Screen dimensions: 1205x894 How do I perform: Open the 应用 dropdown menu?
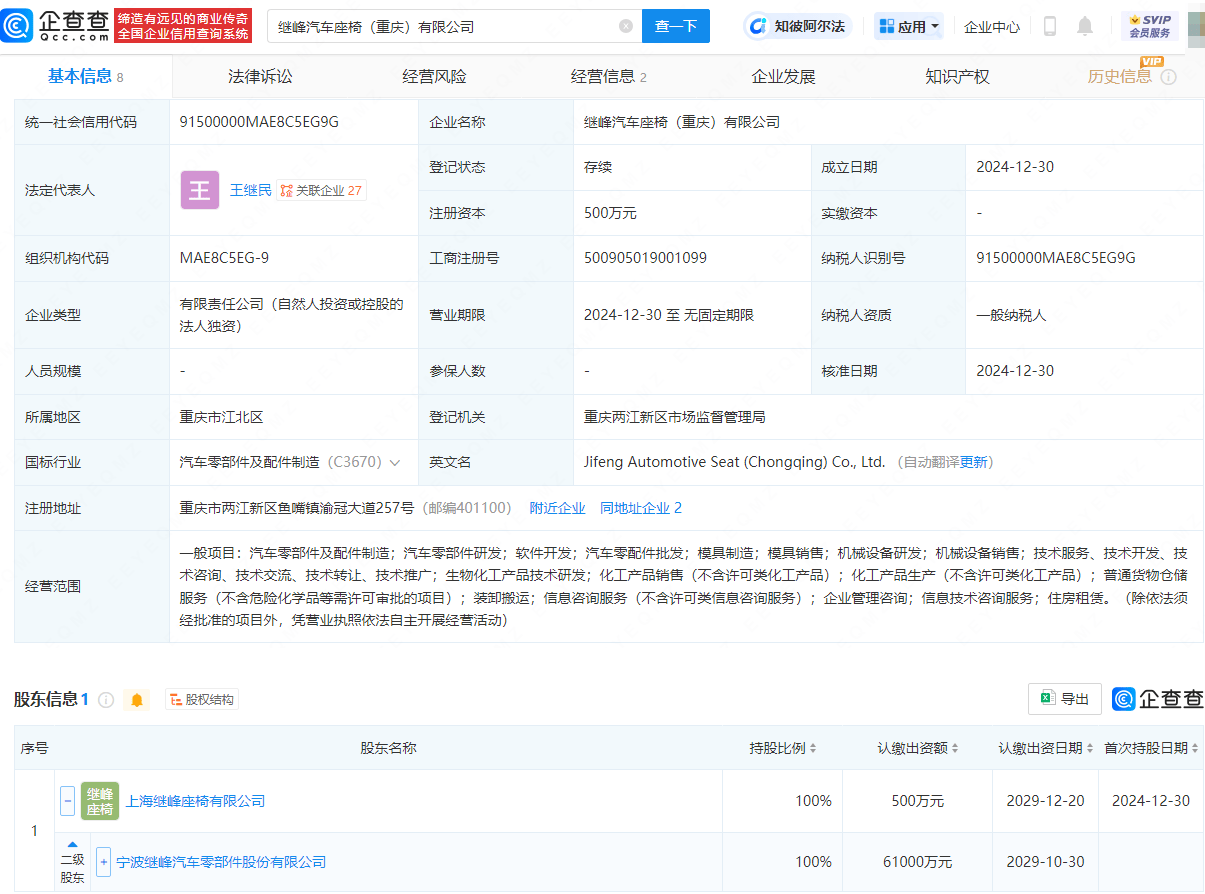click(x=909, y=27)
